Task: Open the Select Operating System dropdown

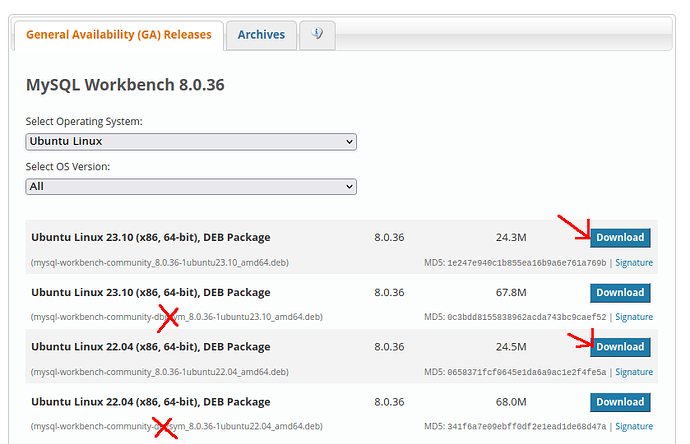Action: (191, 142)
